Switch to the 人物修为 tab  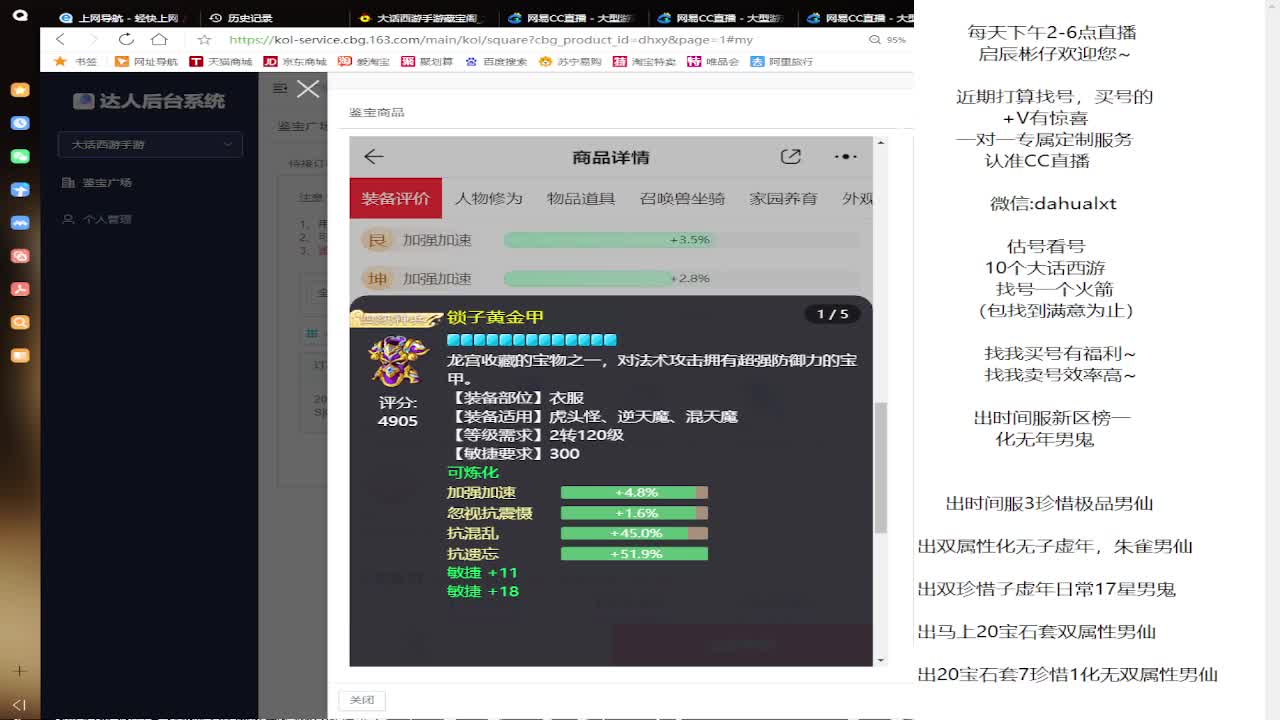click(x=488, y=198)
